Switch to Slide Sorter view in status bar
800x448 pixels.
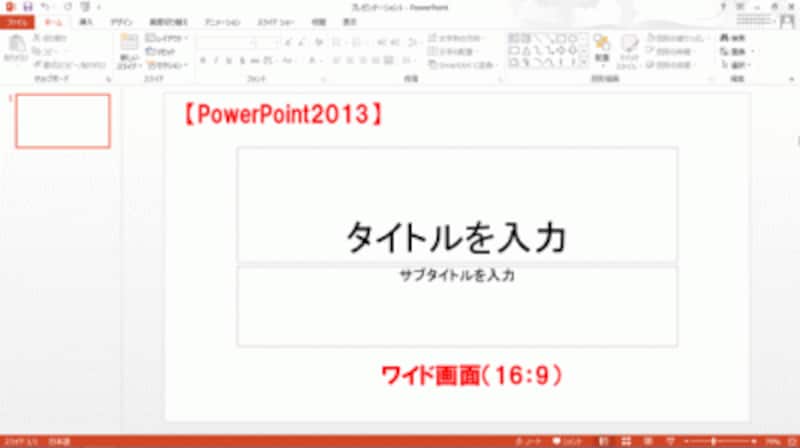[x=626, y=441]
